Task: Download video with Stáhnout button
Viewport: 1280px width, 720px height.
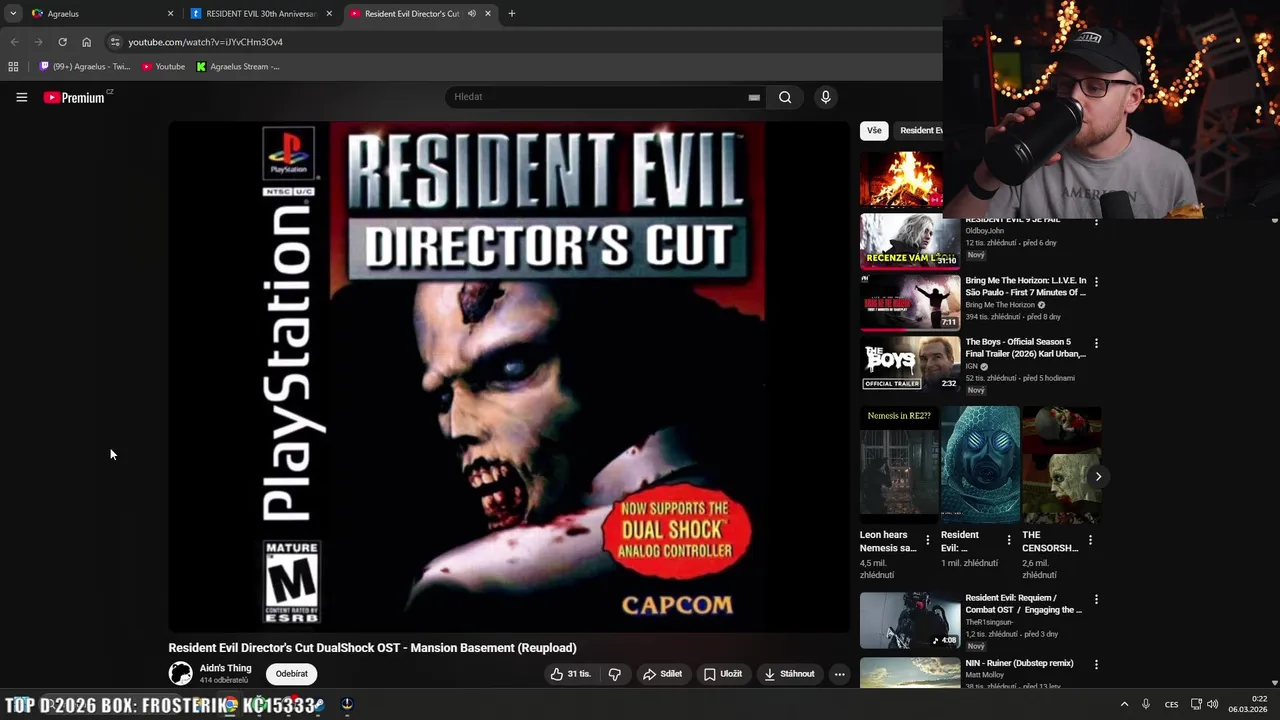Action: [x=789, y=674]
